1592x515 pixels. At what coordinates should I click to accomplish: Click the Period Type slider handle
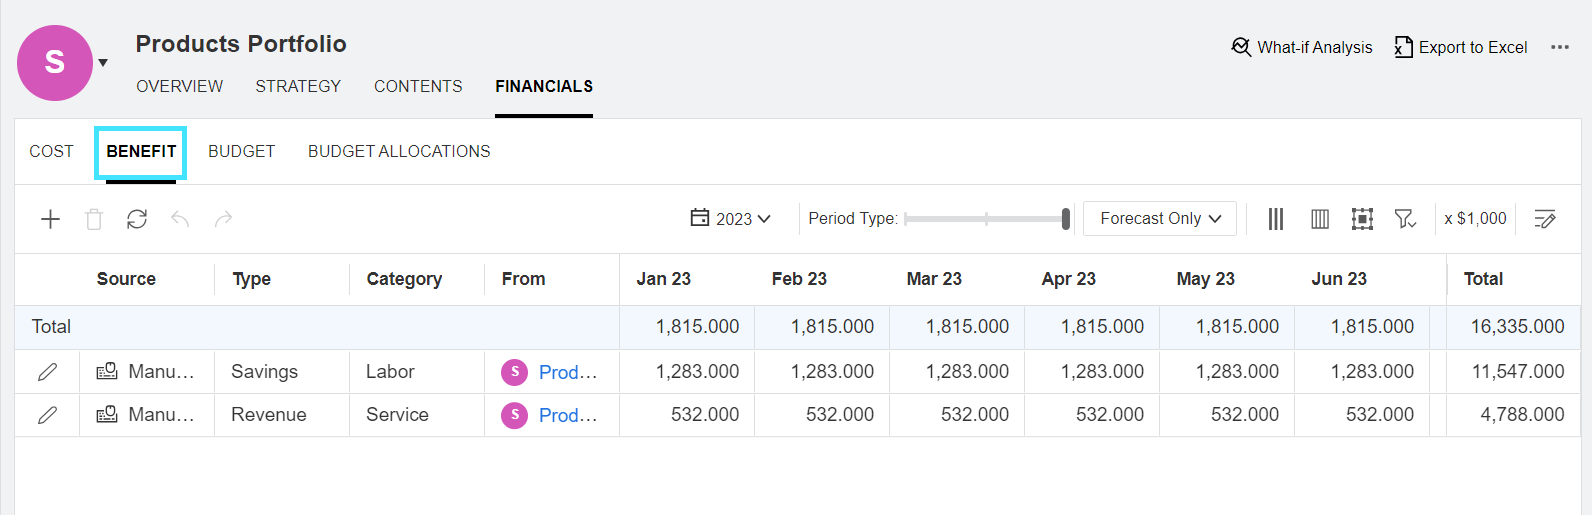[x=1066, y=219]
